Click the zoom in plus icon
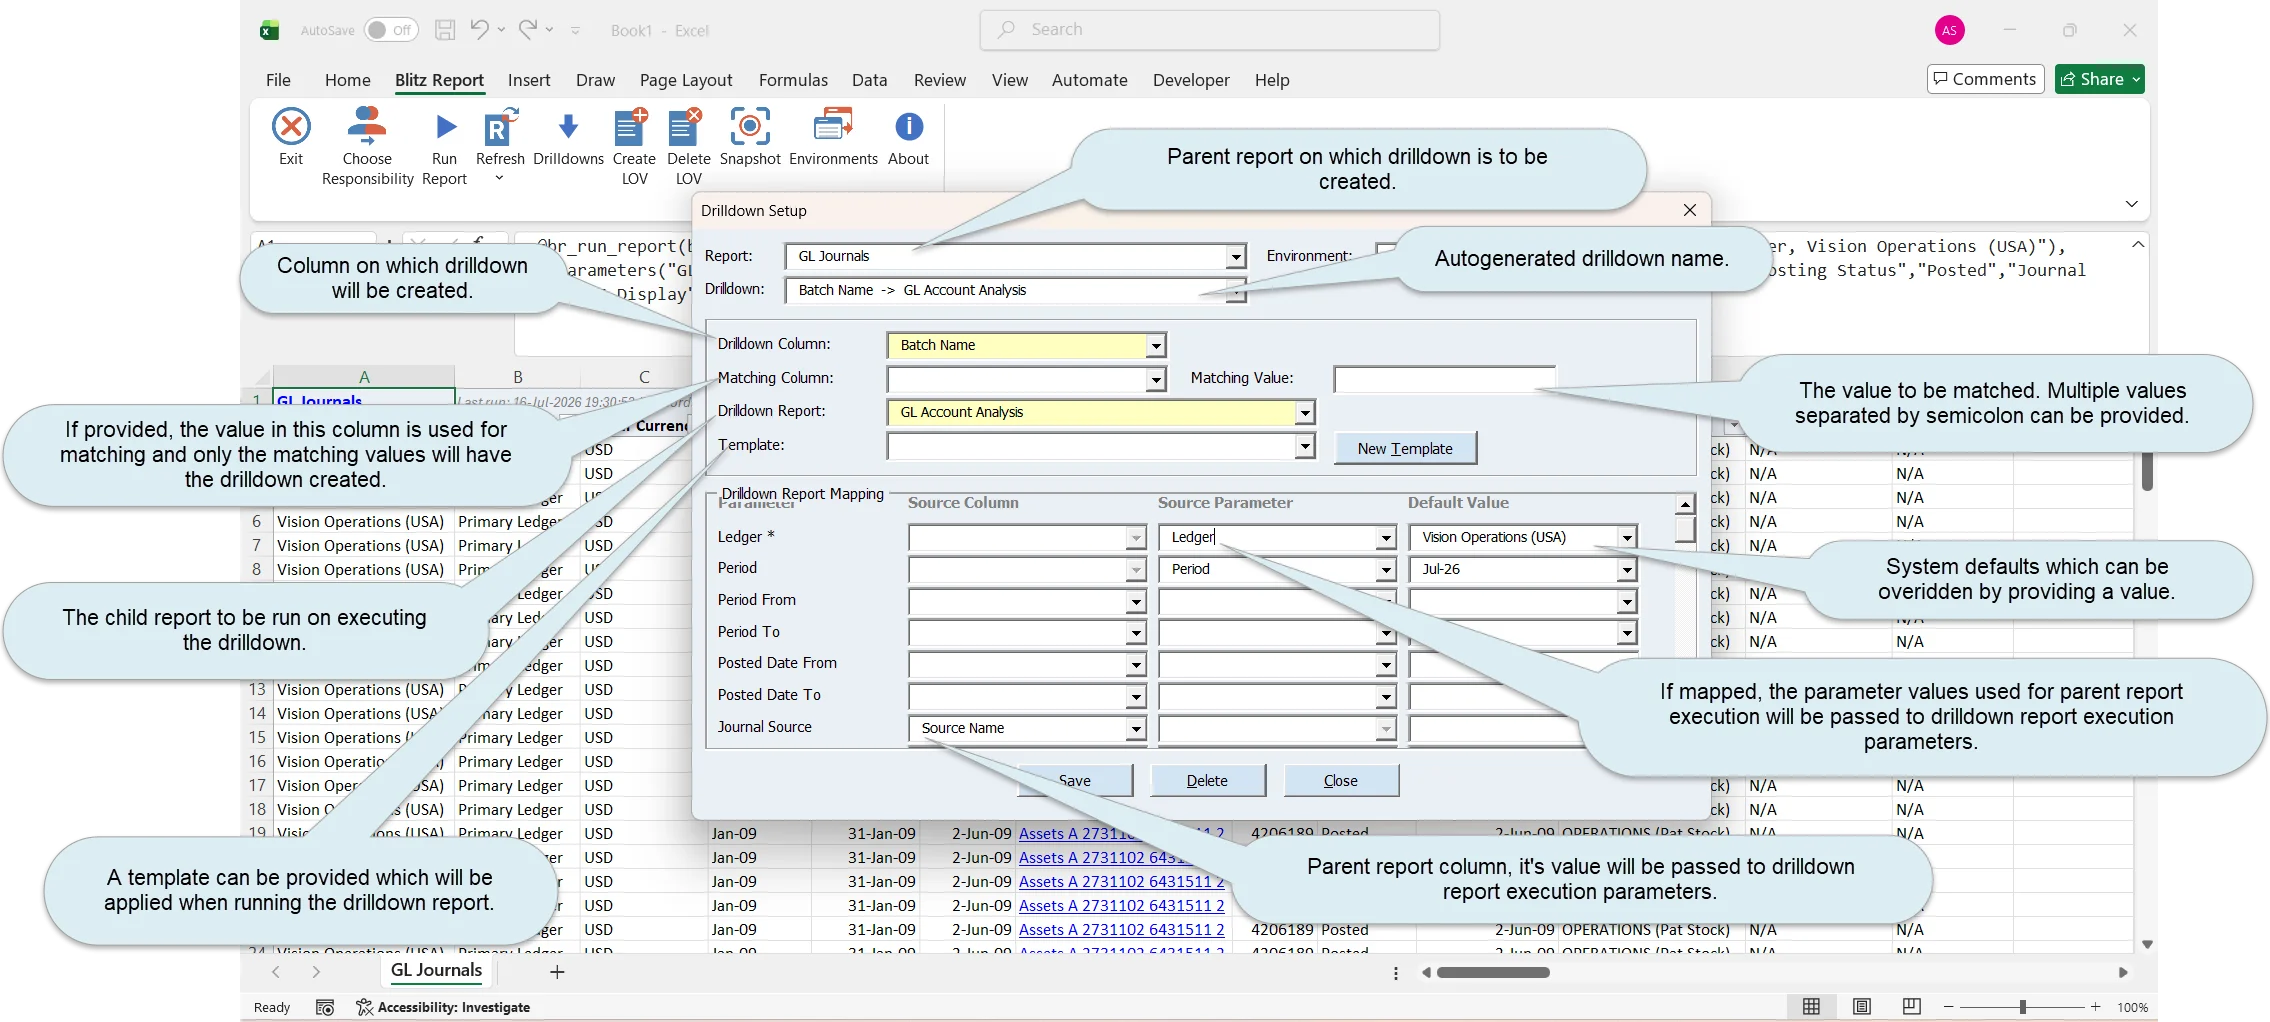Image resolution: width=2270 pixels, height=1022 pixels. pos(2096,1007)
